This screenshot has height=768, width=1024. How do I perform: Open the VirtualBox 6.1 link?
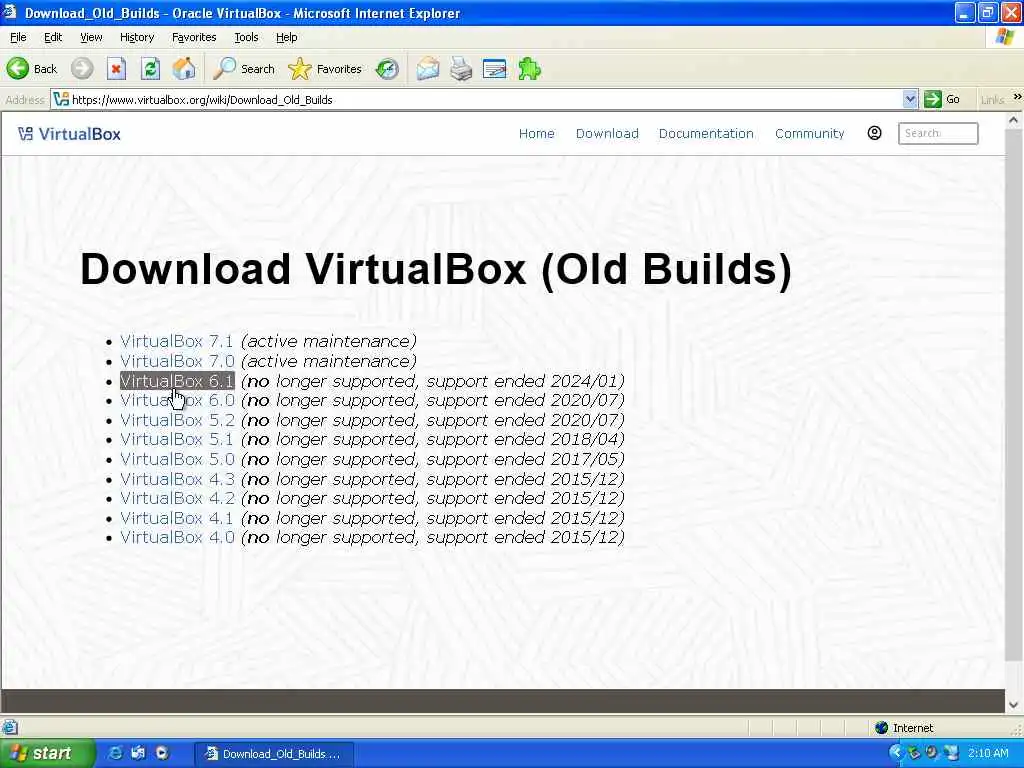point(177,381)
